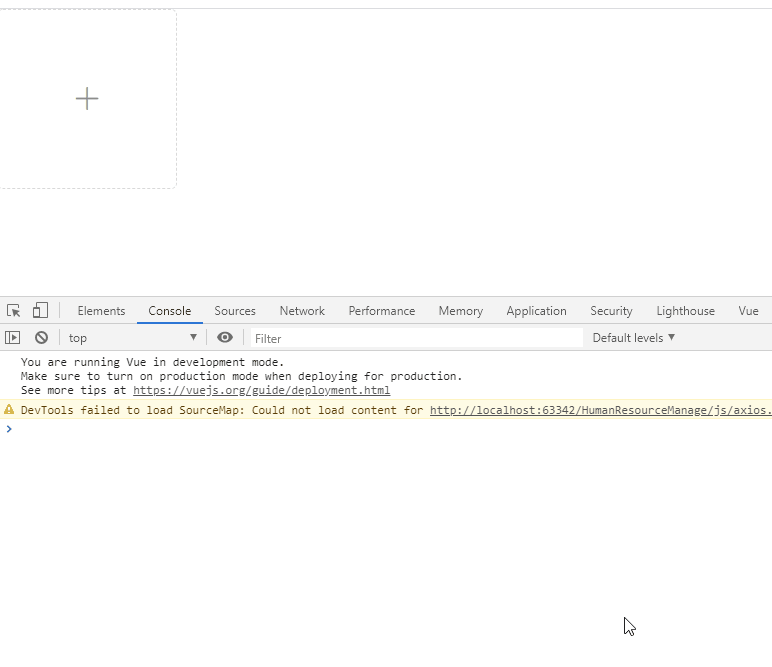Select the Console tab
The image size is (772, 667).
click(170, 311)
